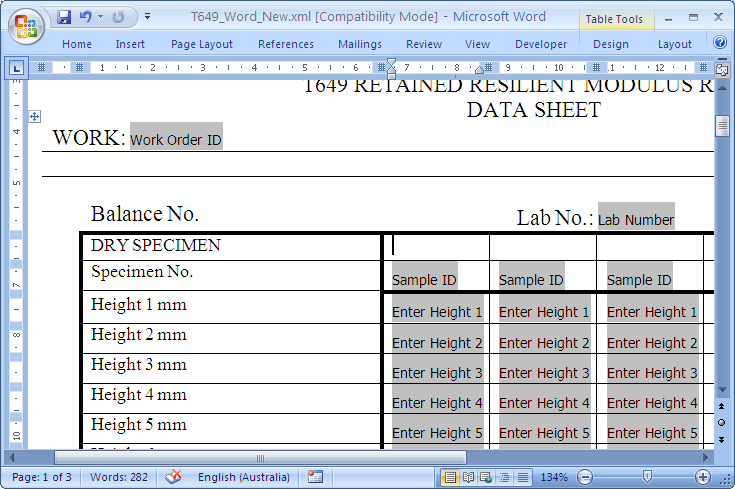
Task: Open the Page Layout ribbon tab
Action: coord(201,44)
